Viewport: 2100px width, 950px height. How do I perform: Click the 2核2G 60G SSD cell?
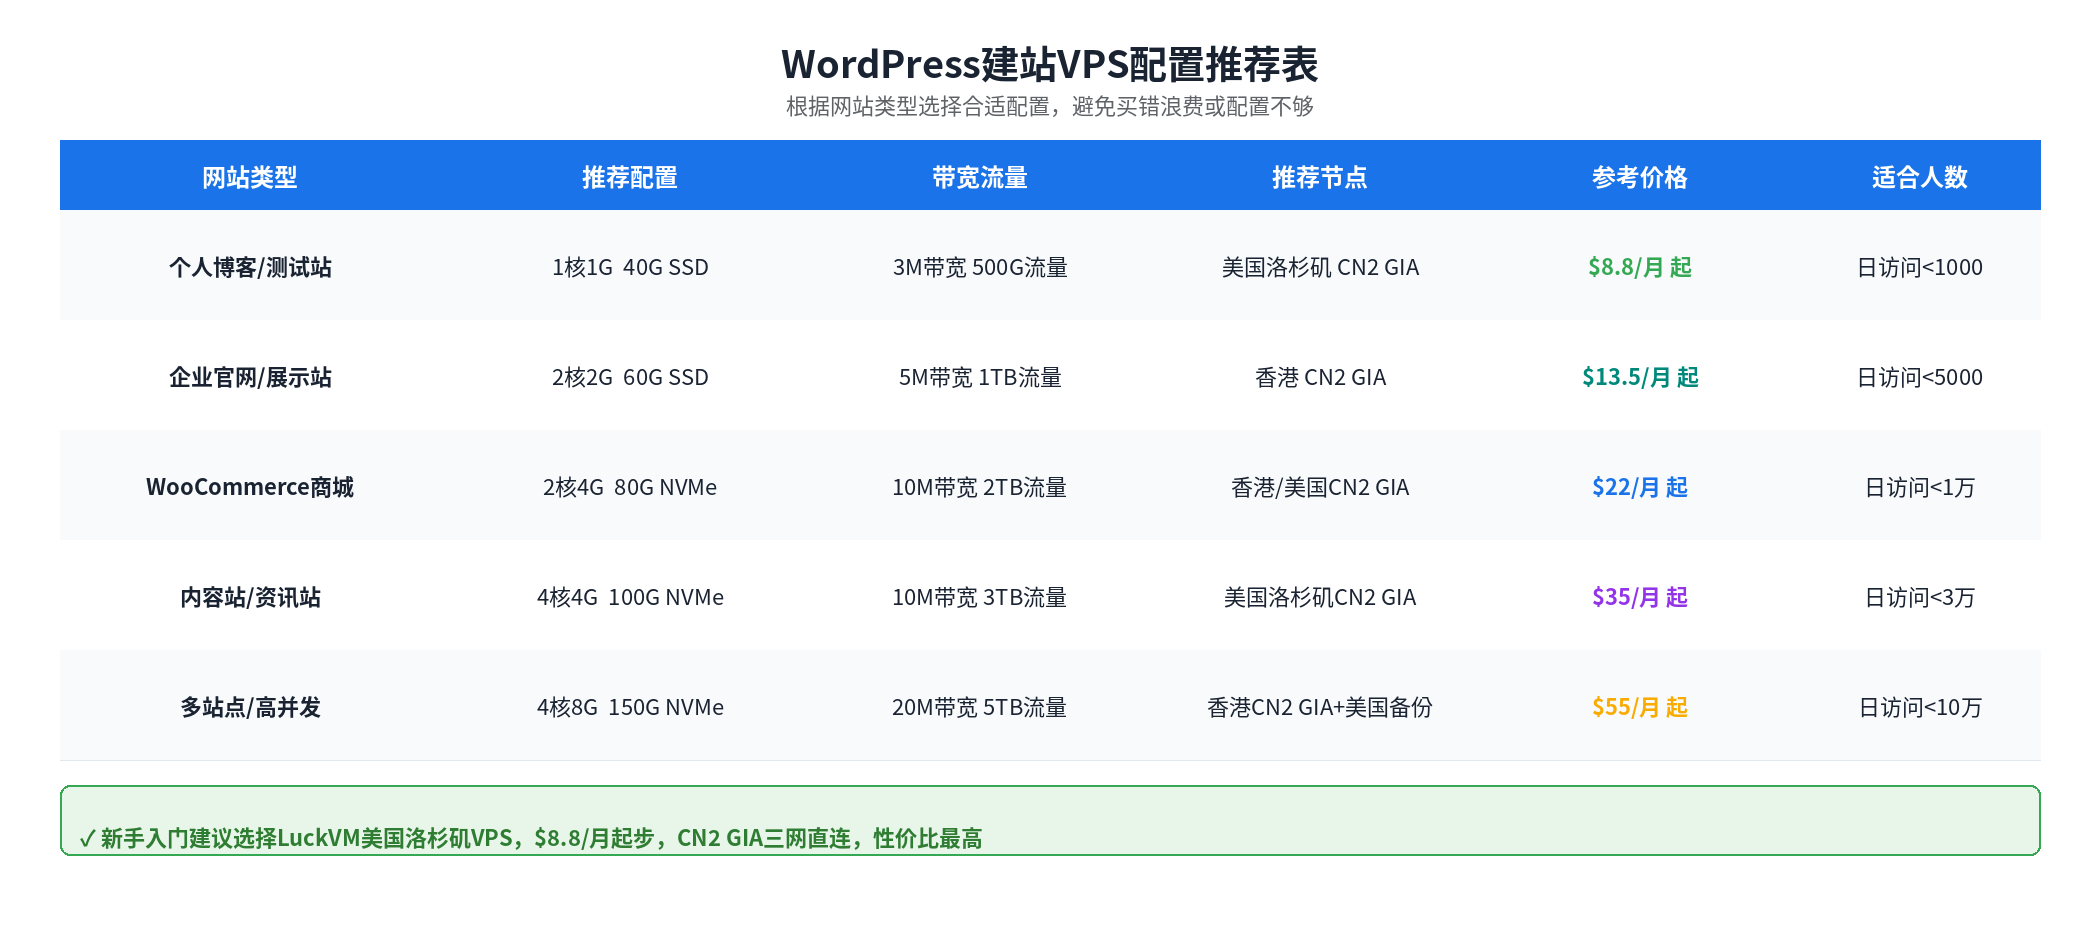[630, 377]
